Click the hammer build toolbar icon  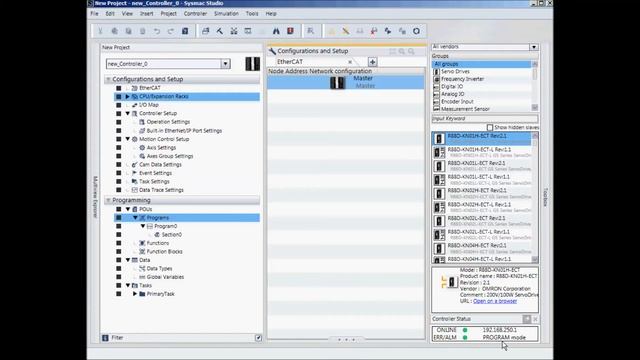220,31
